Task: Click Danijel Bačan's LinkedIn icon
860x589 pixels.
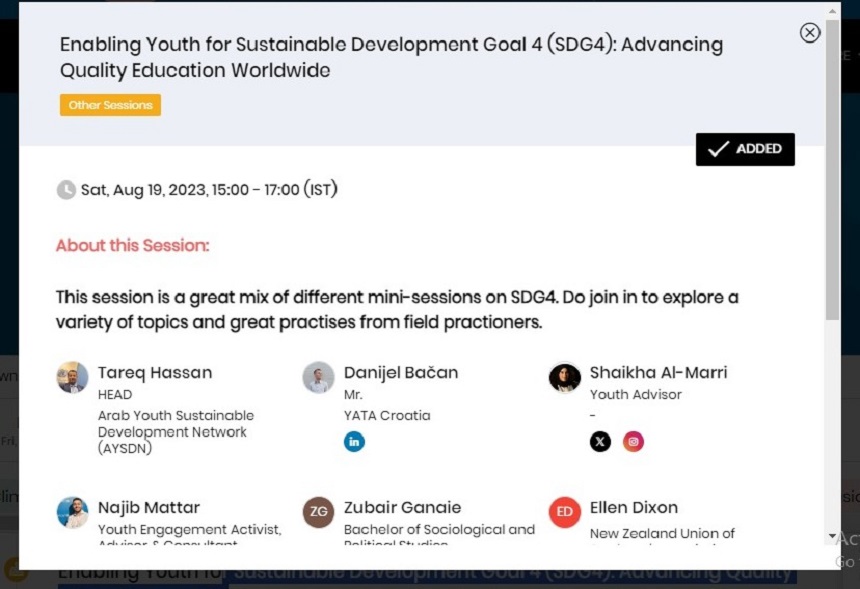Action: pos(354,441)
